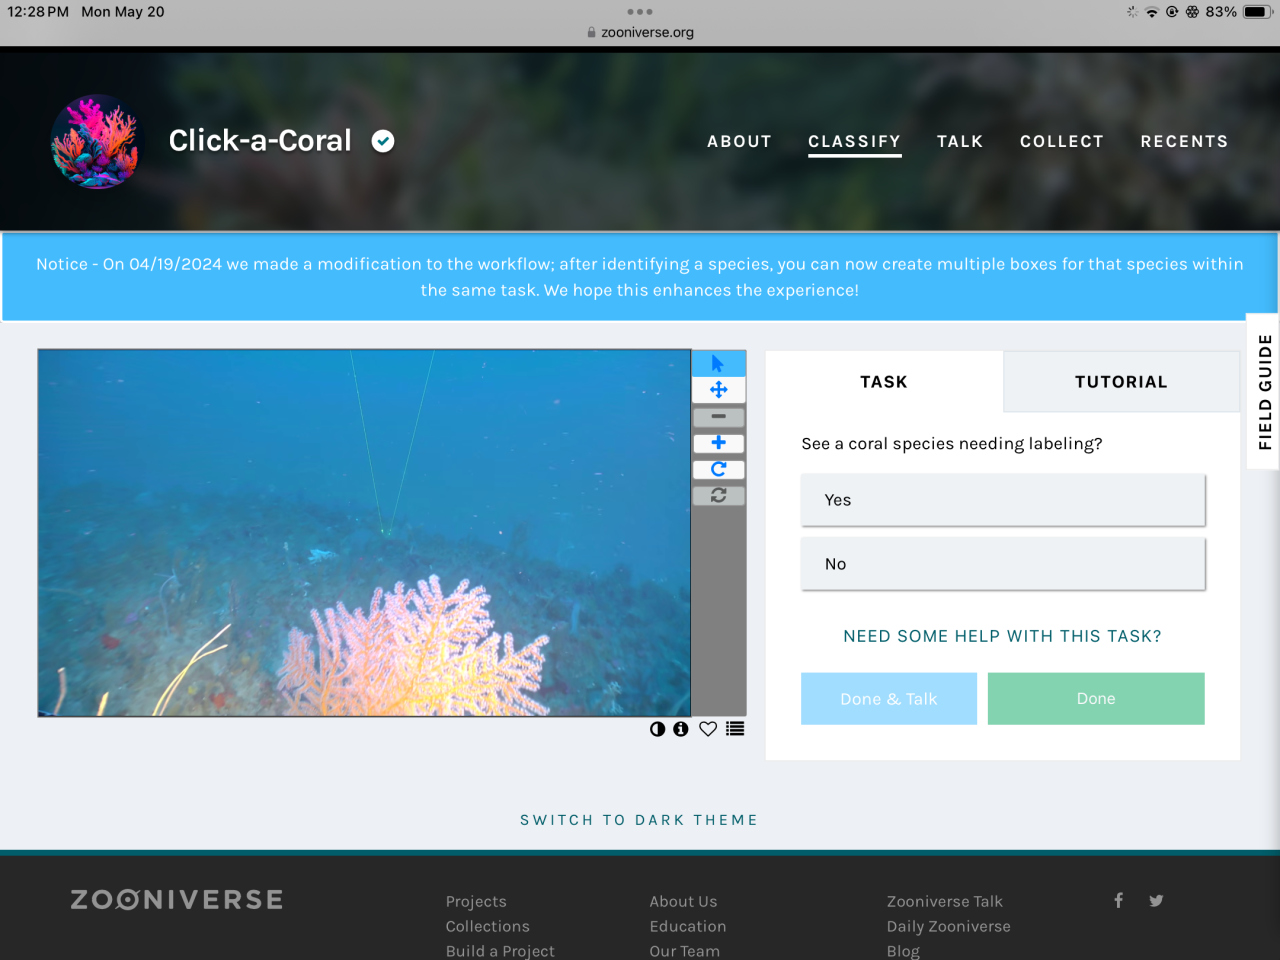
Task: Click the verified project checkmark badge
Action: coord(383,141)
